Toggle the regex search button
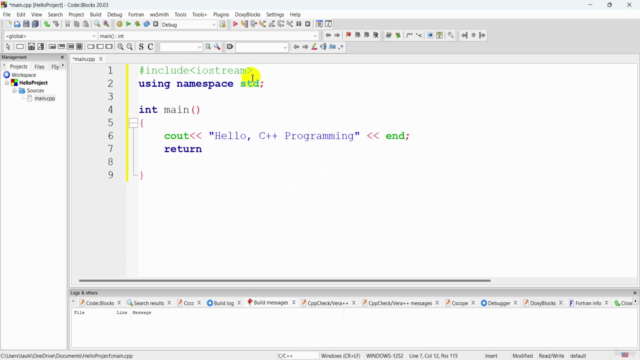640x360 pixels. point(341,47)
